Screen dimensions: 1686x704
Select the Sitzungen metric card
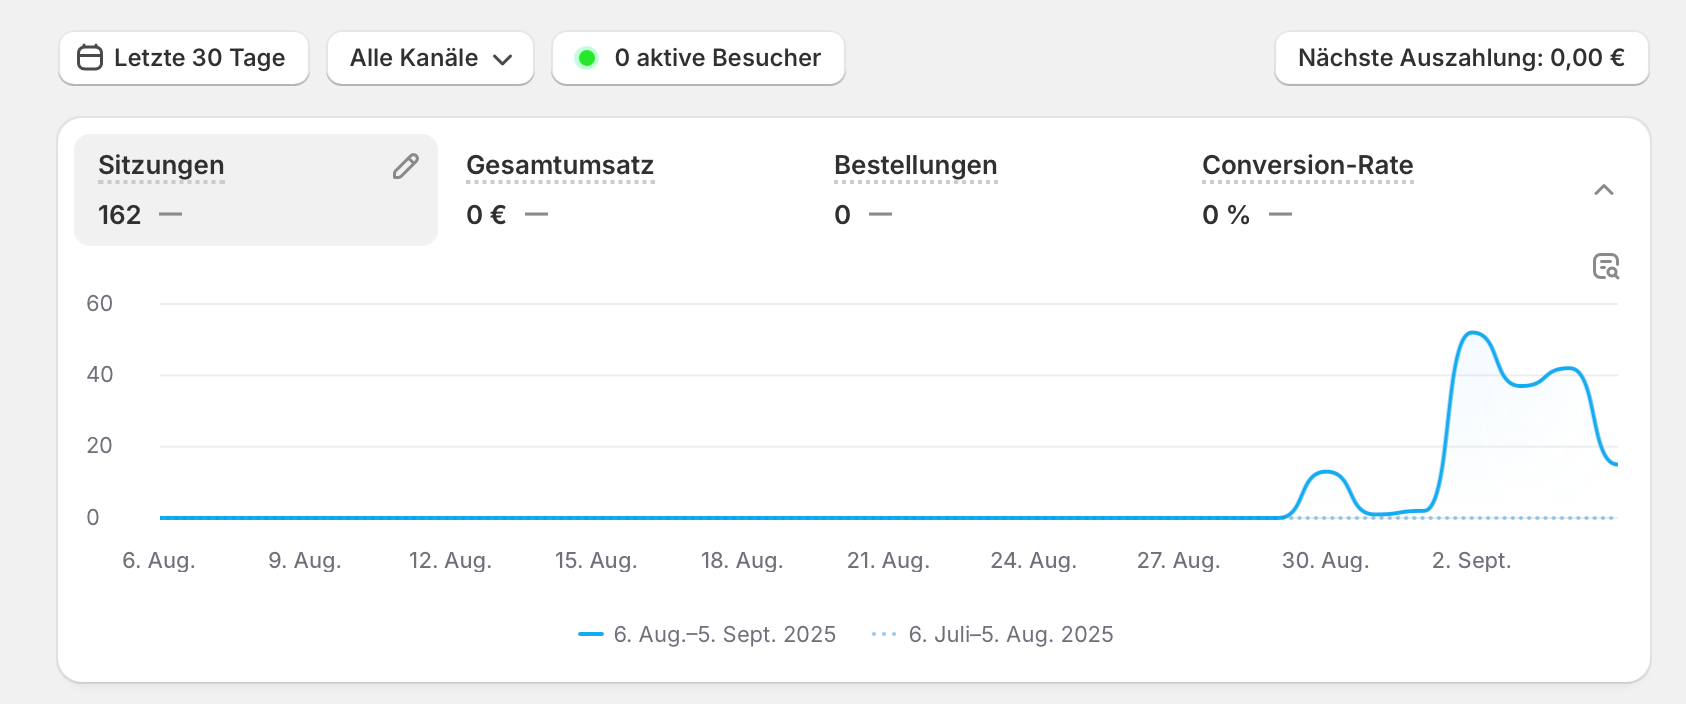[x=256, y=190]
